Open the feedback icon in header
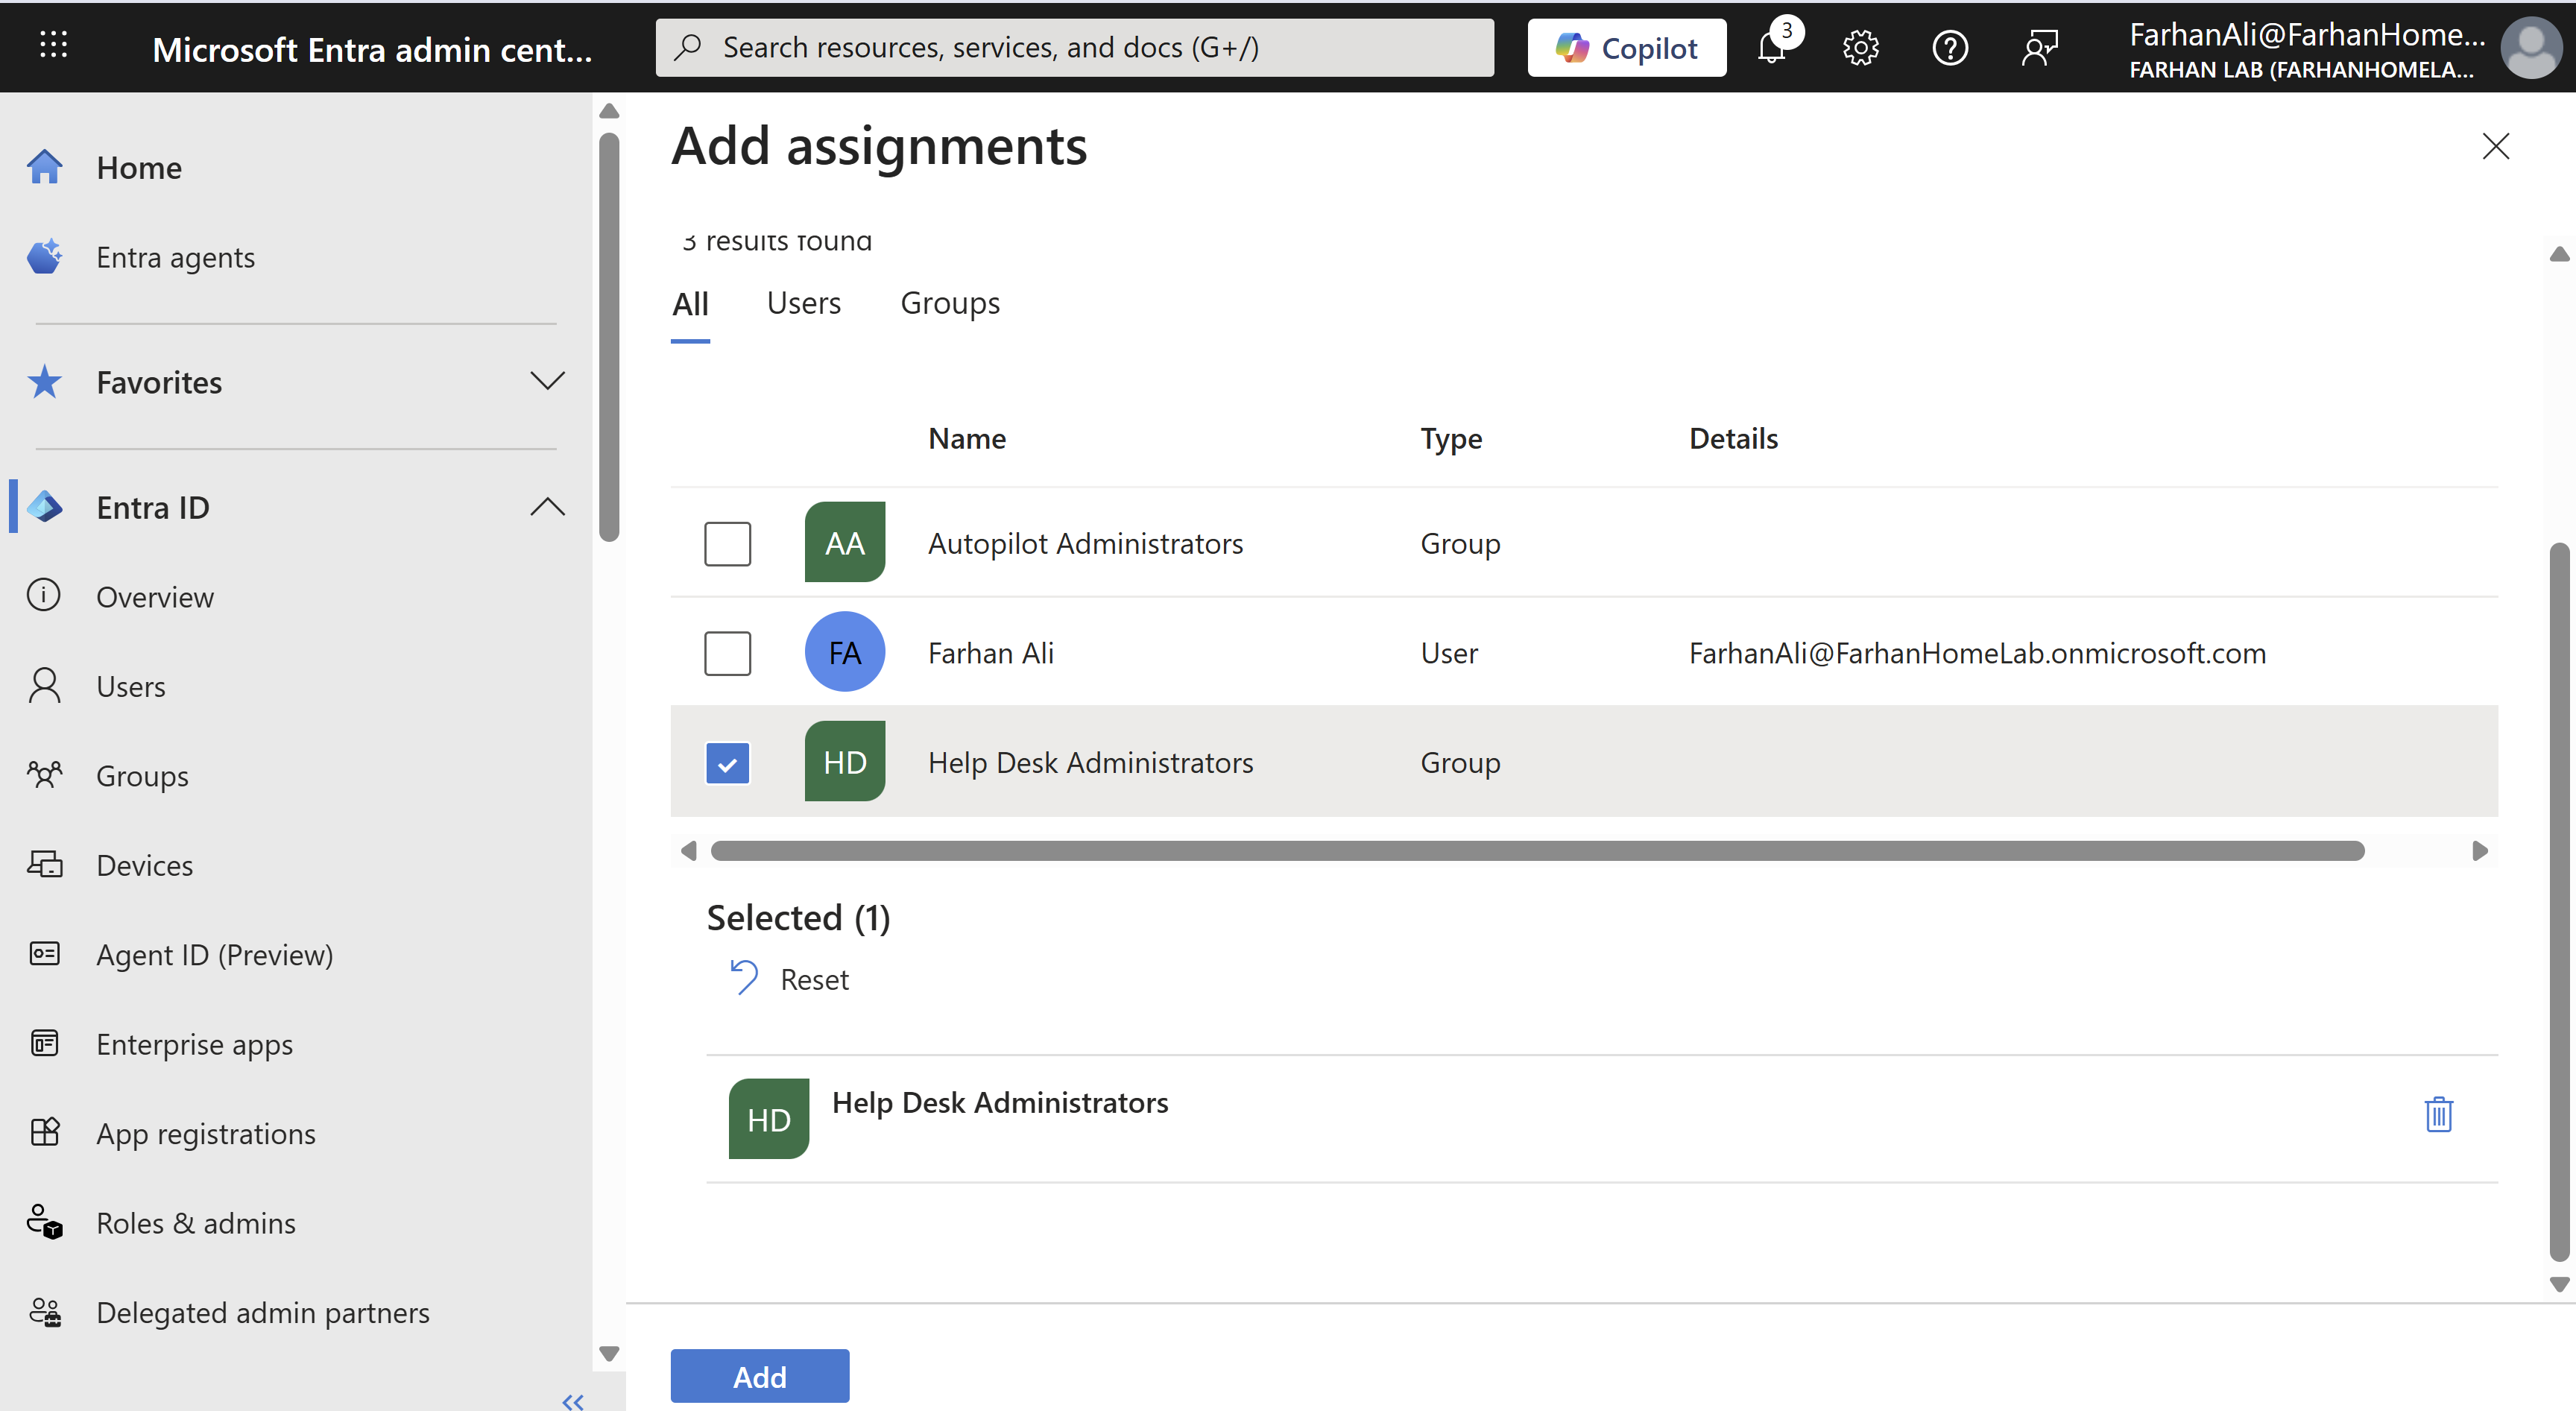 click(2039, 48)
